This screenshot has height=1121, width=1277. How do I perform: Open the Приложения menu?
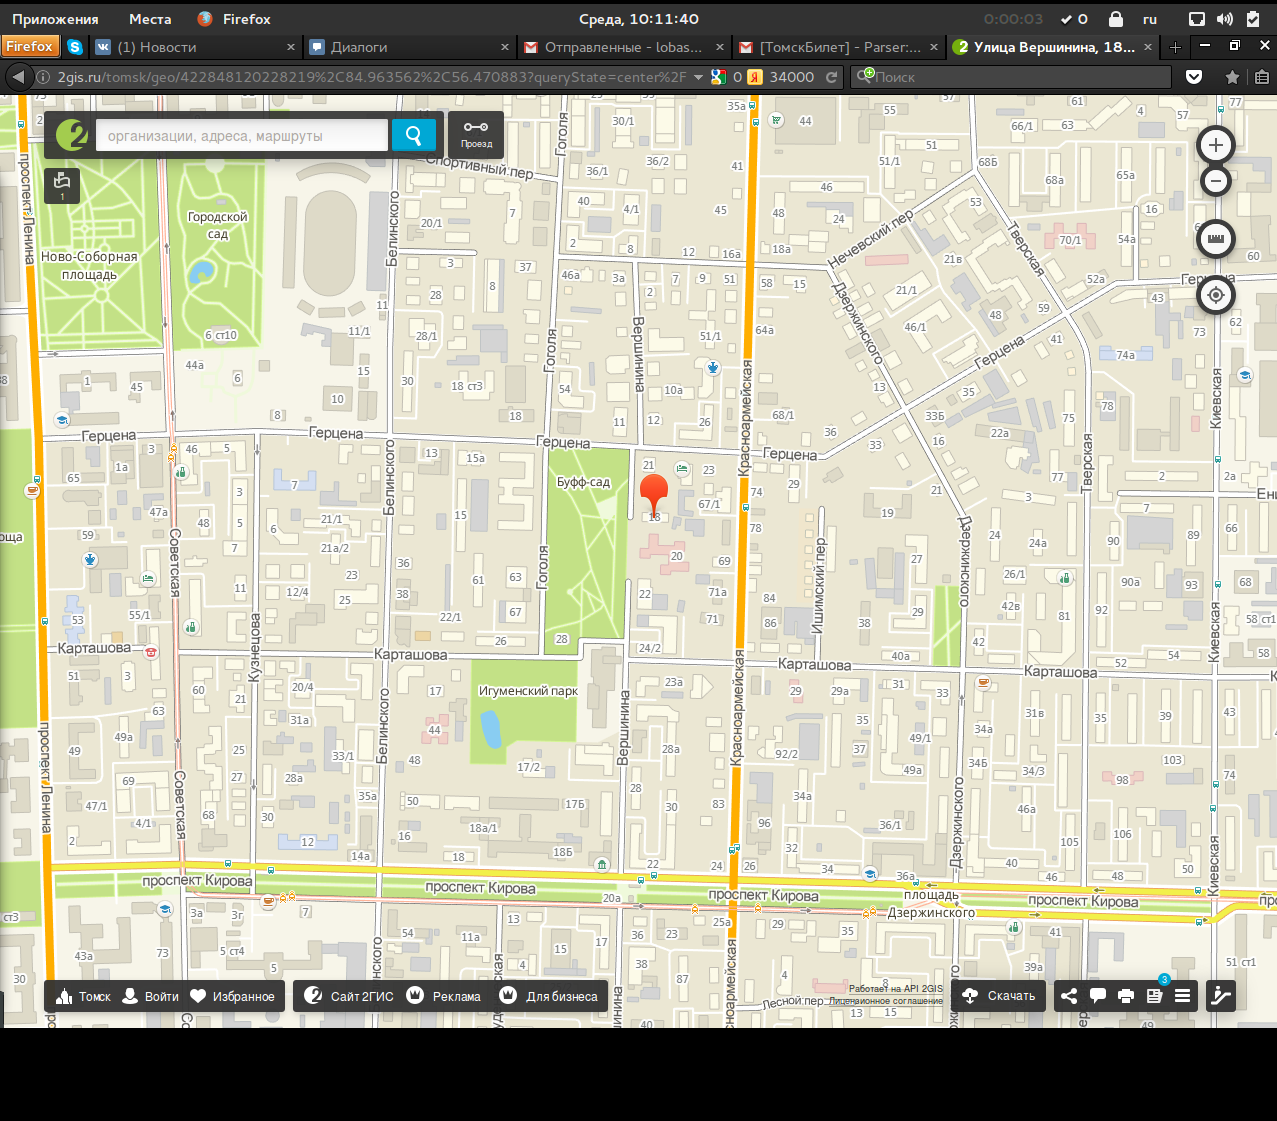pyautogui.click(x=55, y=19)
